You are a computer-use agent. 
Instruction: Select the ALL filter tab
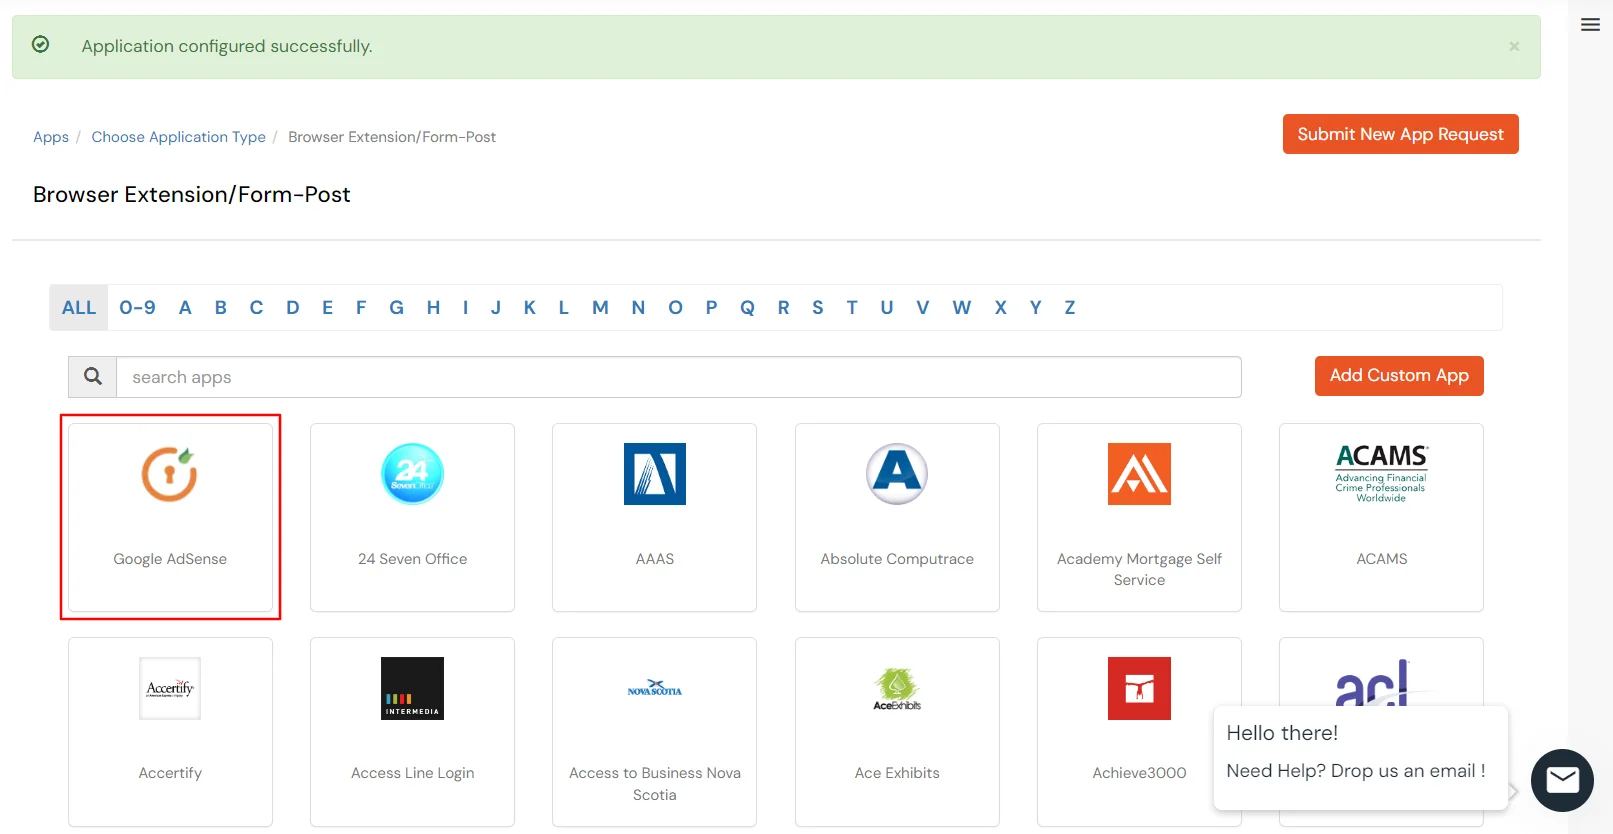79,308
